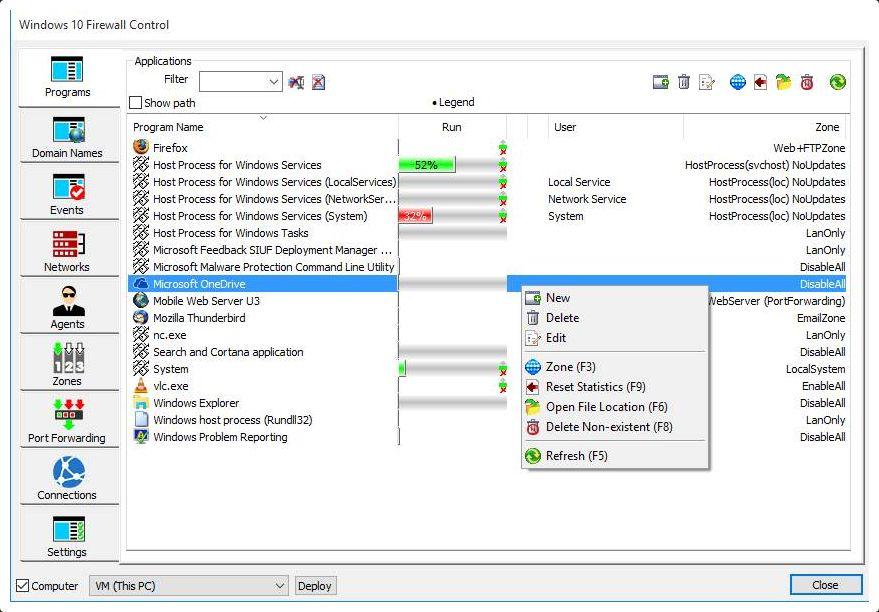Click the Edit toolbar icon
The height and width of the screenshot is (612, 879).
(x=707, y=82)
